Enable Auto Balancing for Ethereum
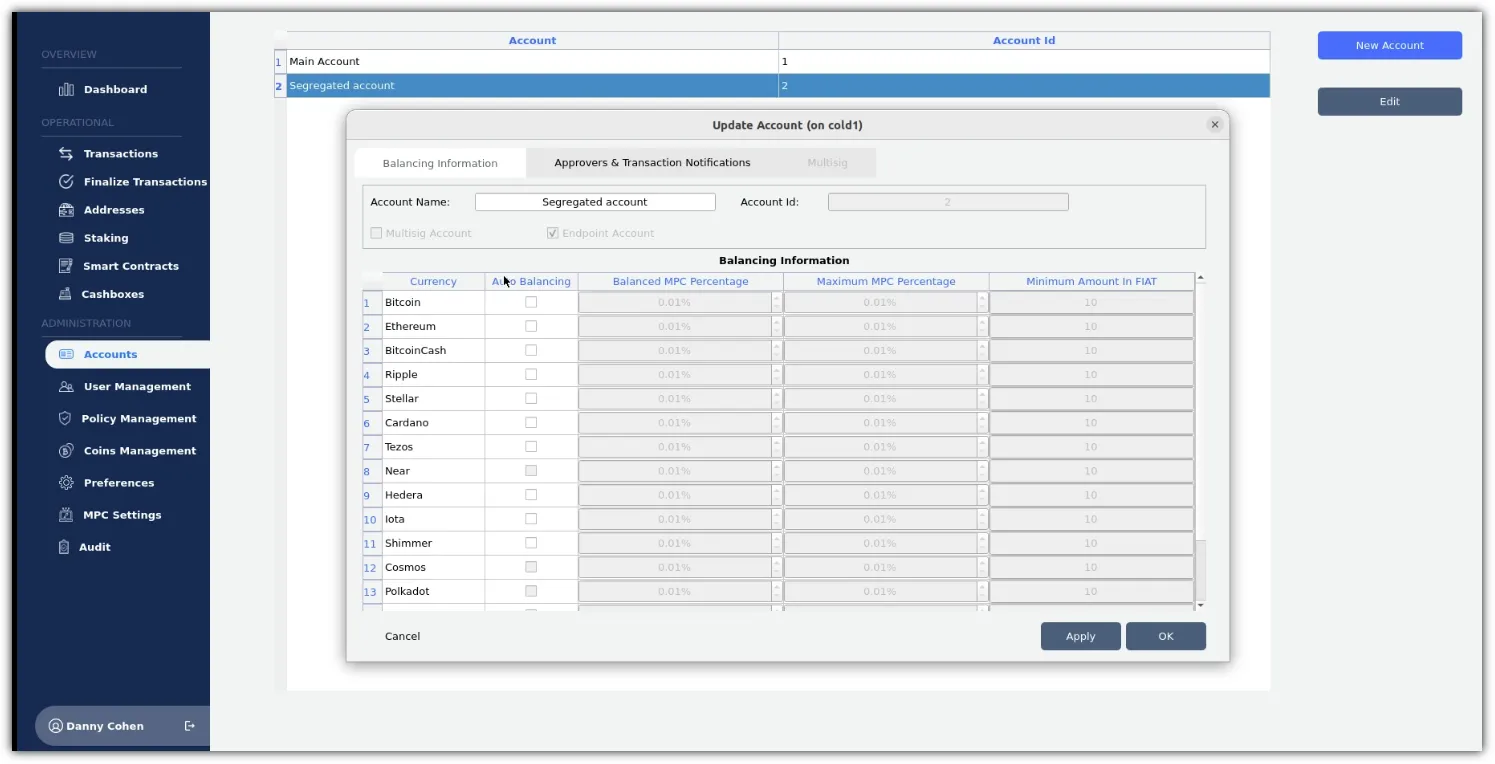Image resolution: width=1495 pixels, height=764 pixels. (531, 326)
